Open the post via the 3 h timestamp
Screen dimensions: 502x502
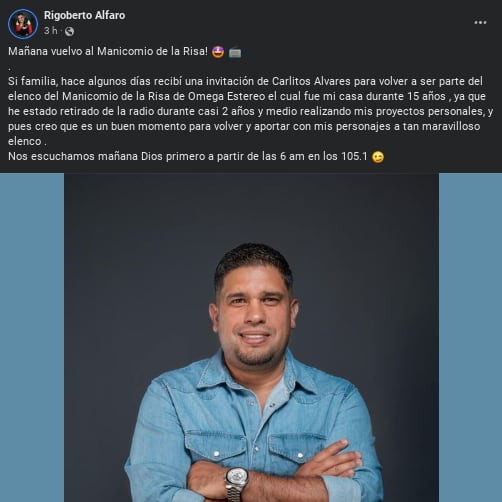pos(51,31)
